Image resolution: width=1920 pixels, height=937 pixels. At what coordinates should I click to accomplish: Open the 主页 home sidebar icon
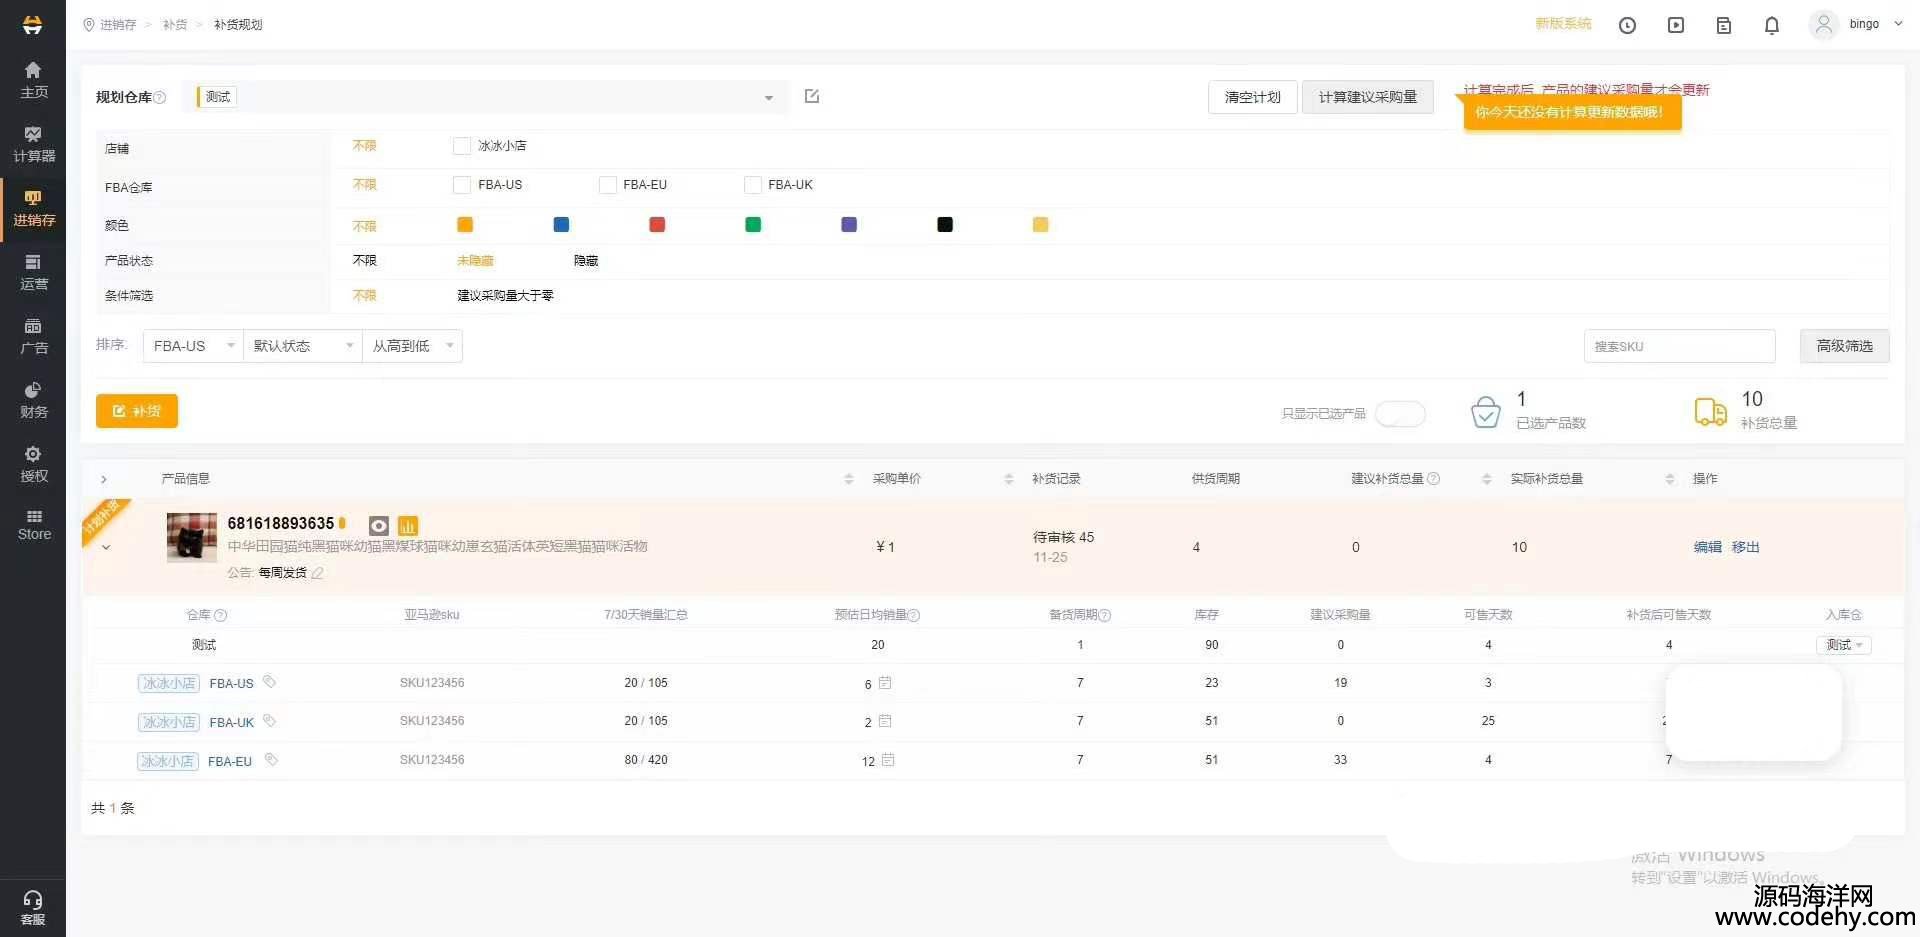click(x=33, y=79)
